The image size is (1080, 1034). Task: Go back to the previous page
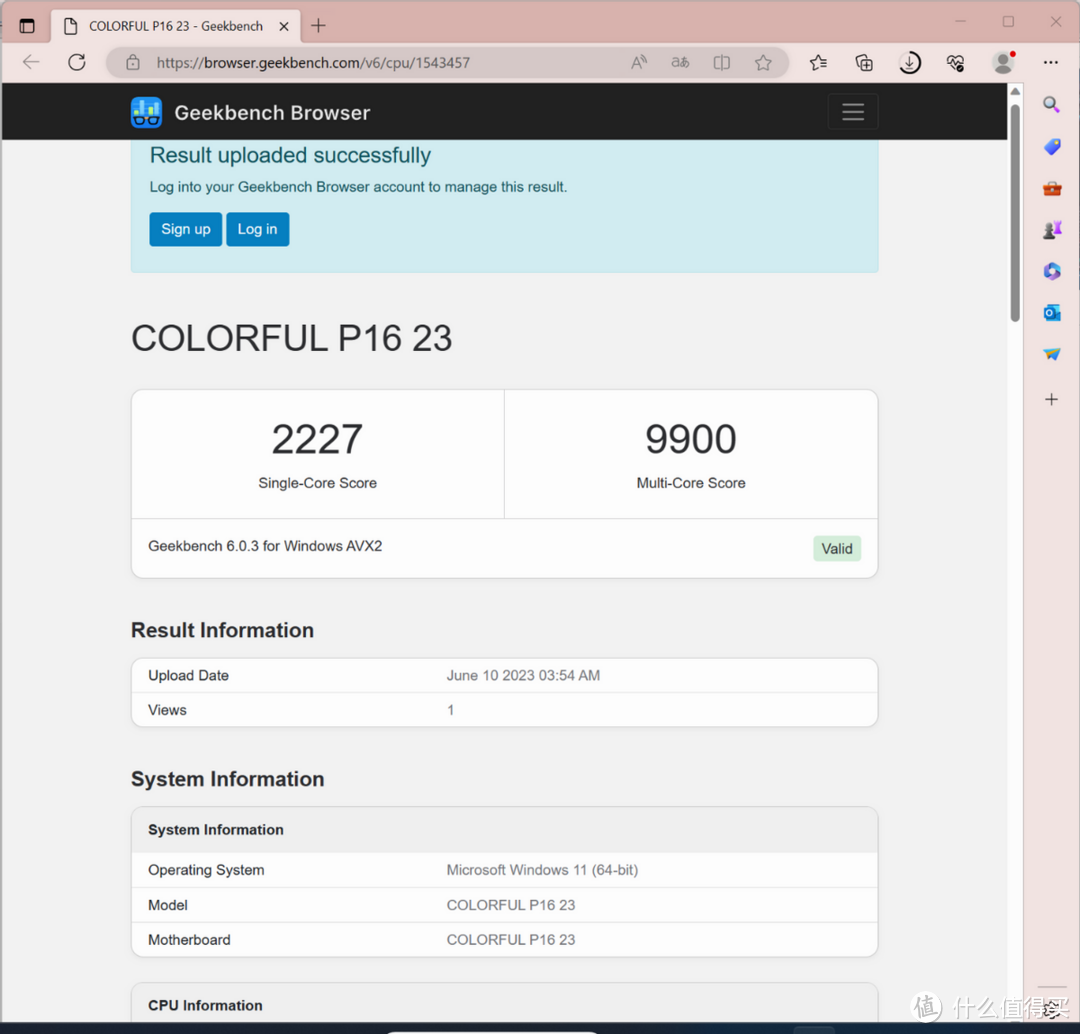tap(31, 63)
